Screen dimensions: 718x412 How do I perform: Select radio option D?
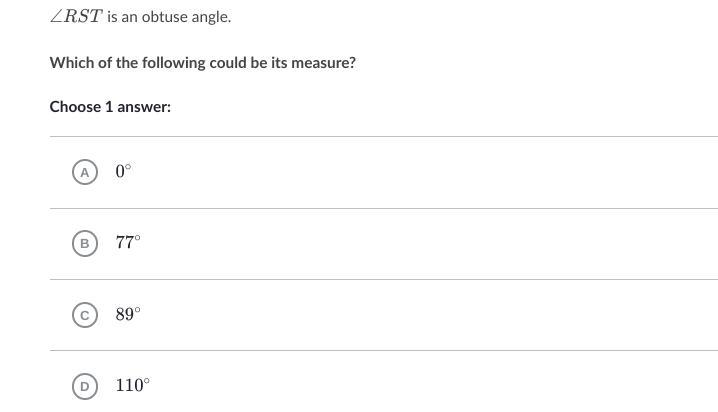point(85,386)
